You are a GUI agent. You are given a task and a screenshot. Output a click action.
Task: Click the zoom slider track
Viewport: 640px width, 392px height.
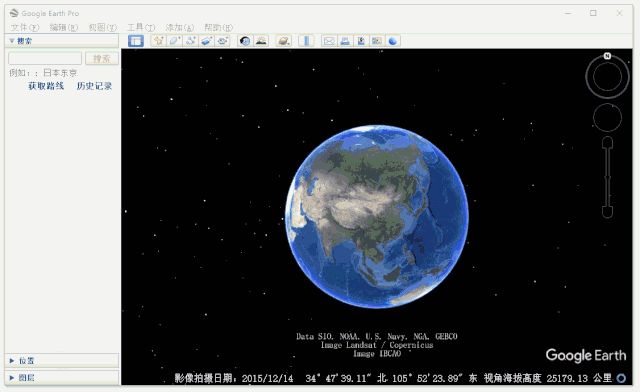607,177
